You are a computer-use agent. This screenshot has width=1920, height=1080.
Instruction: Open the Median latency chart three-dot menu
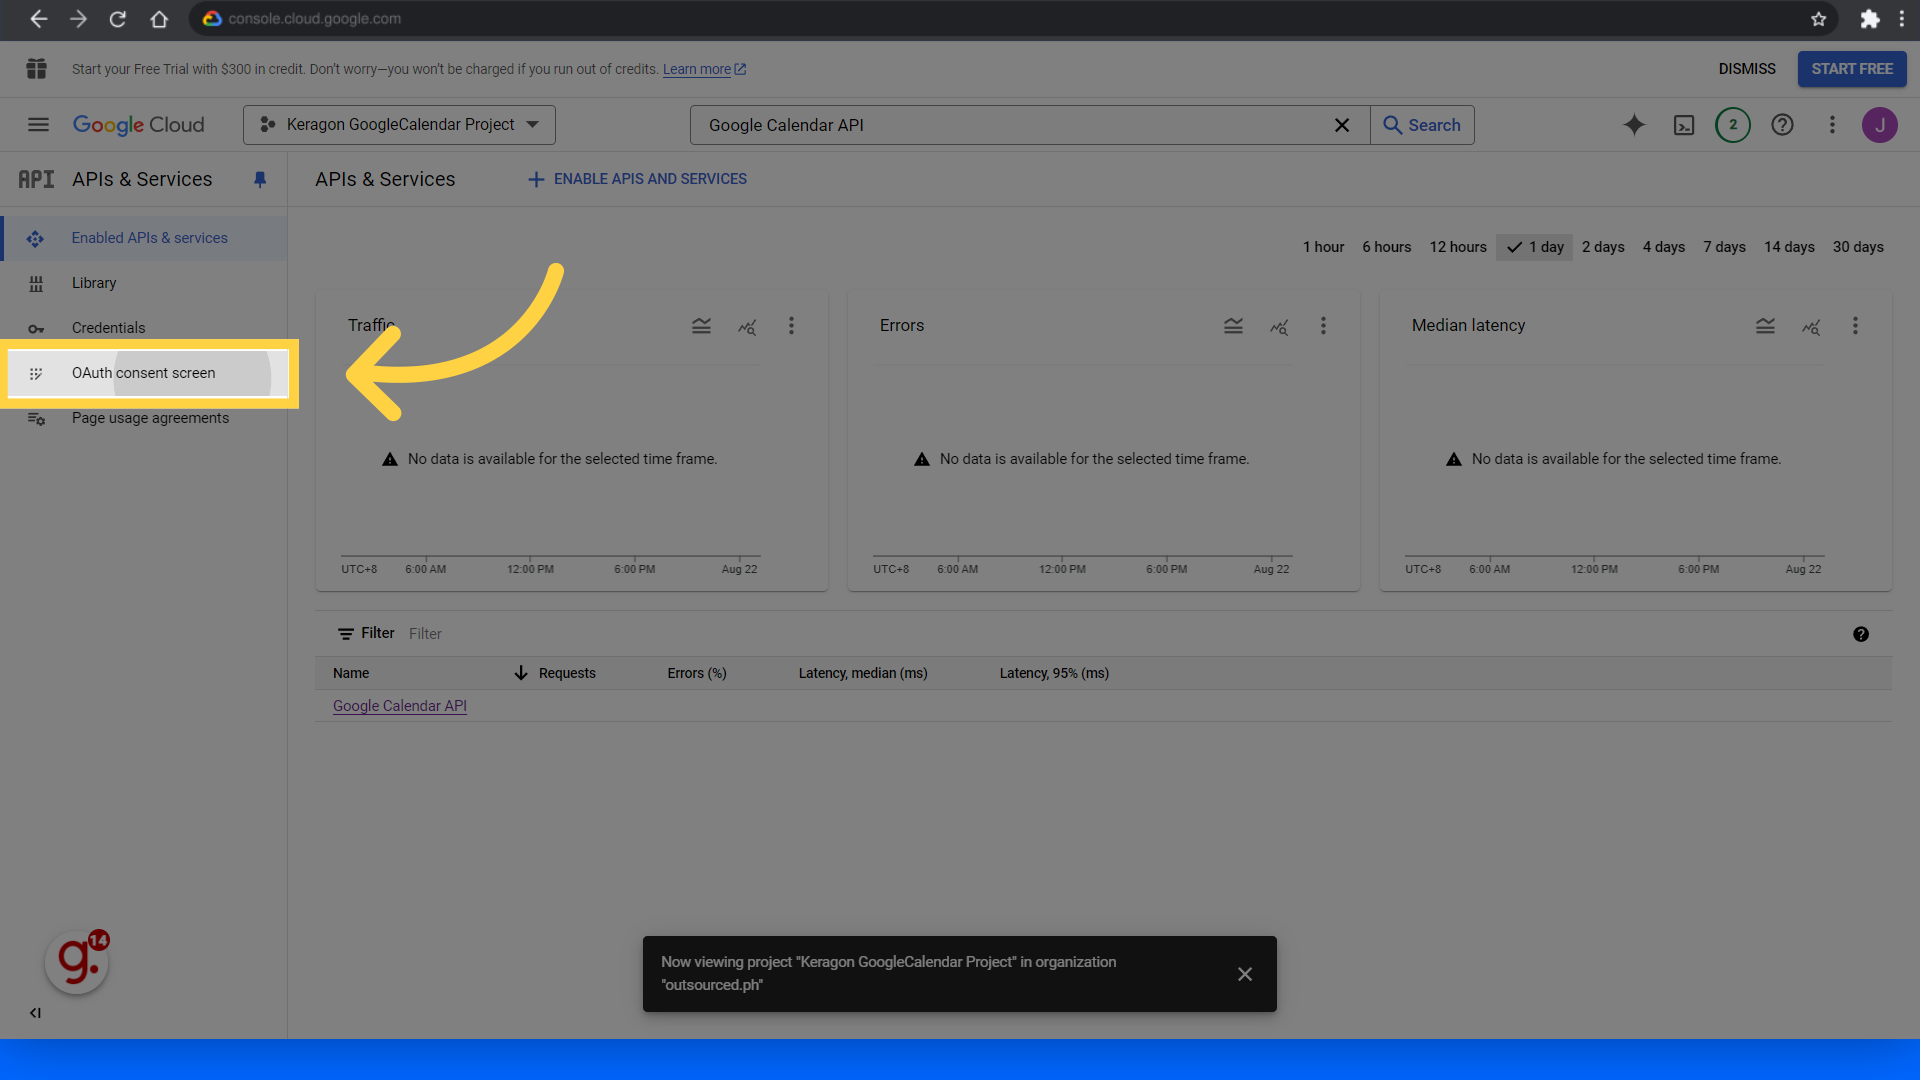point(1855,326)
